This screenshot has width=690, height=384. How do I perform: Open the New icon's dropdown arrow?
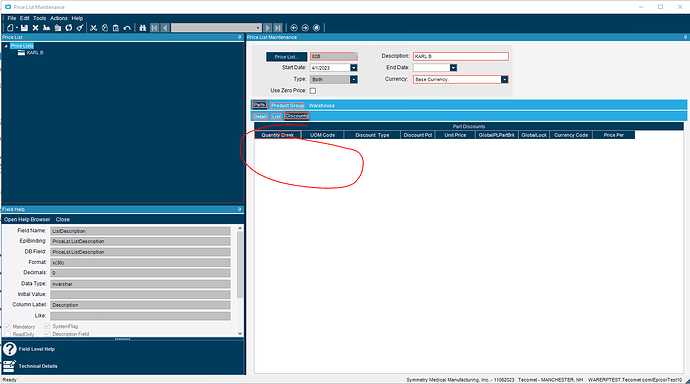coord(17,28)
